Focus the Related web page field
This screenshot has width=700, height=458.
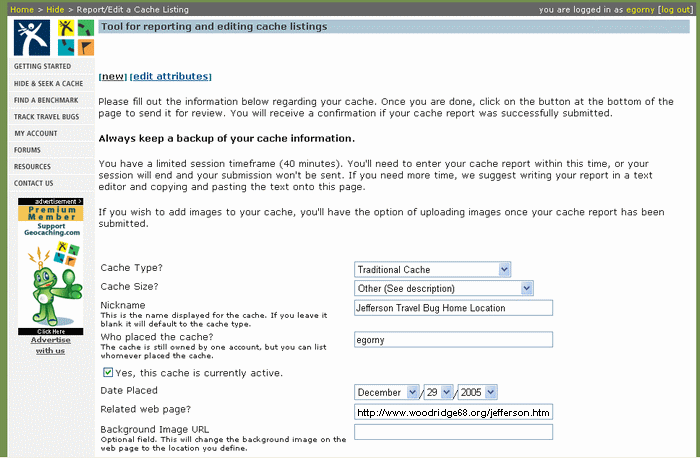click(454, 412)
